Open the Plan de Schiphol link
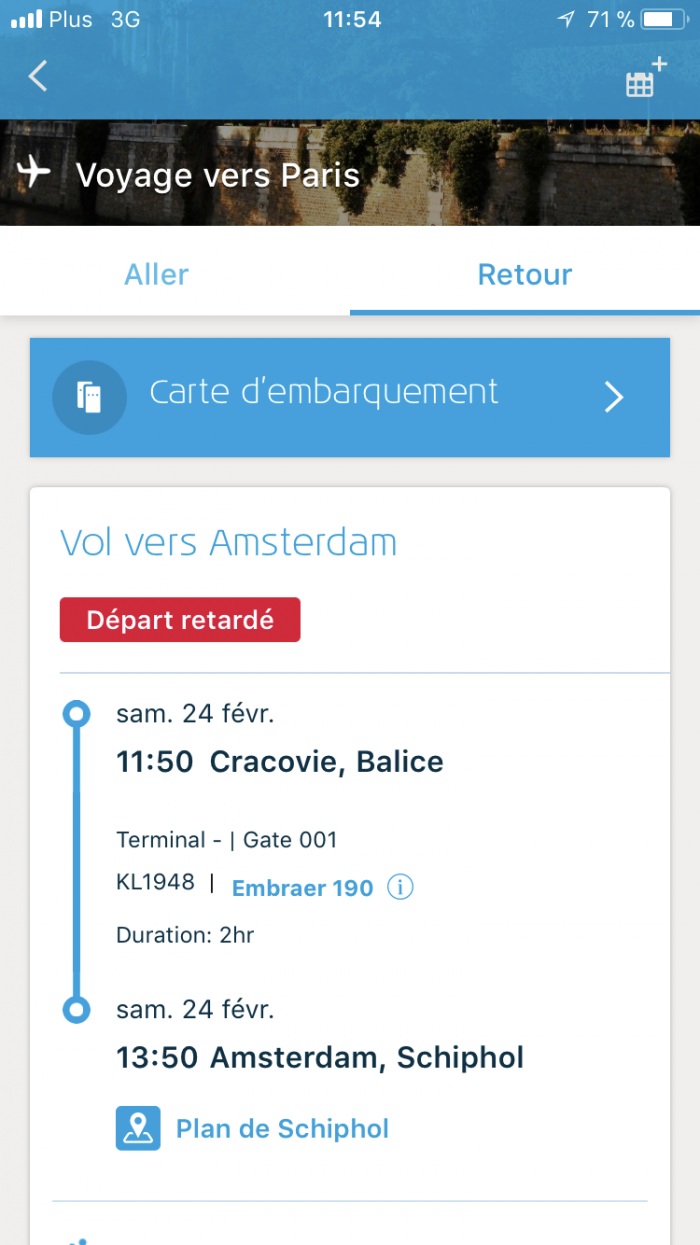 [282, 1129]
